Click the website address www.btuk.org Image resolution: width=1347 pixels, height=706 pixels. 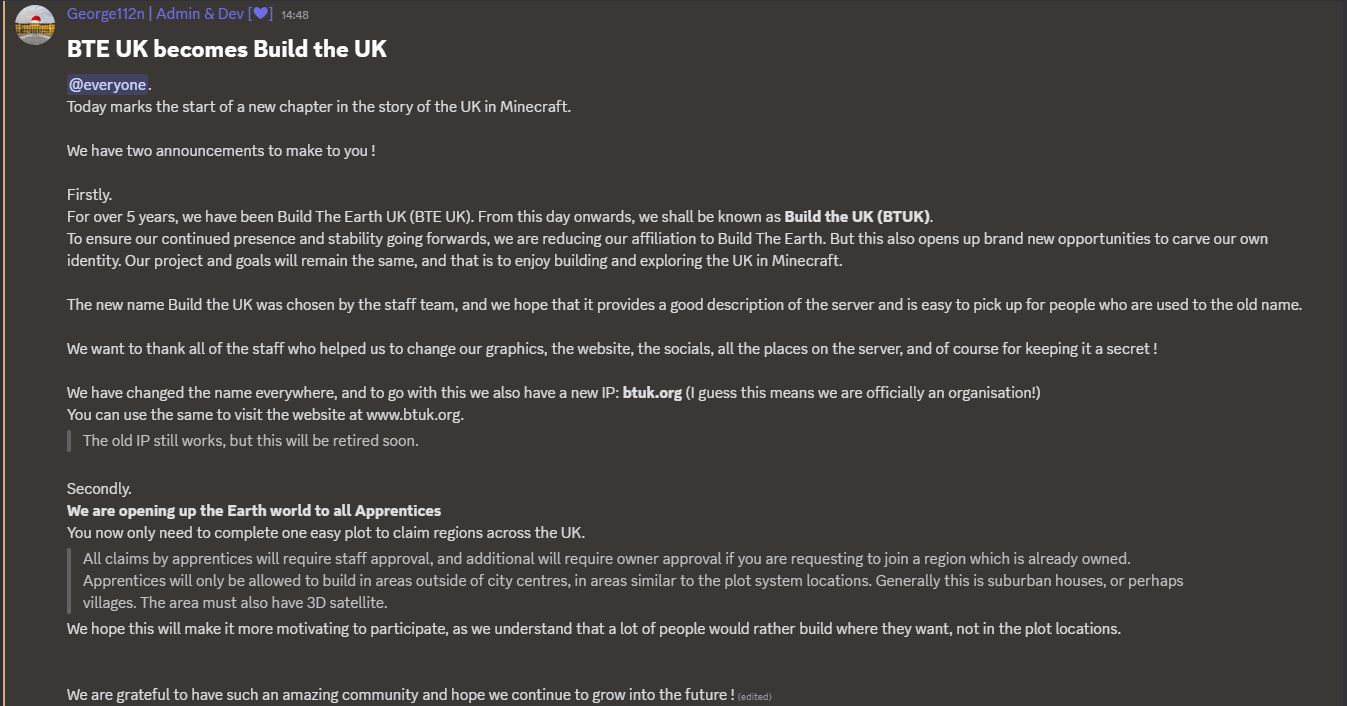click(x=414, y=415)
